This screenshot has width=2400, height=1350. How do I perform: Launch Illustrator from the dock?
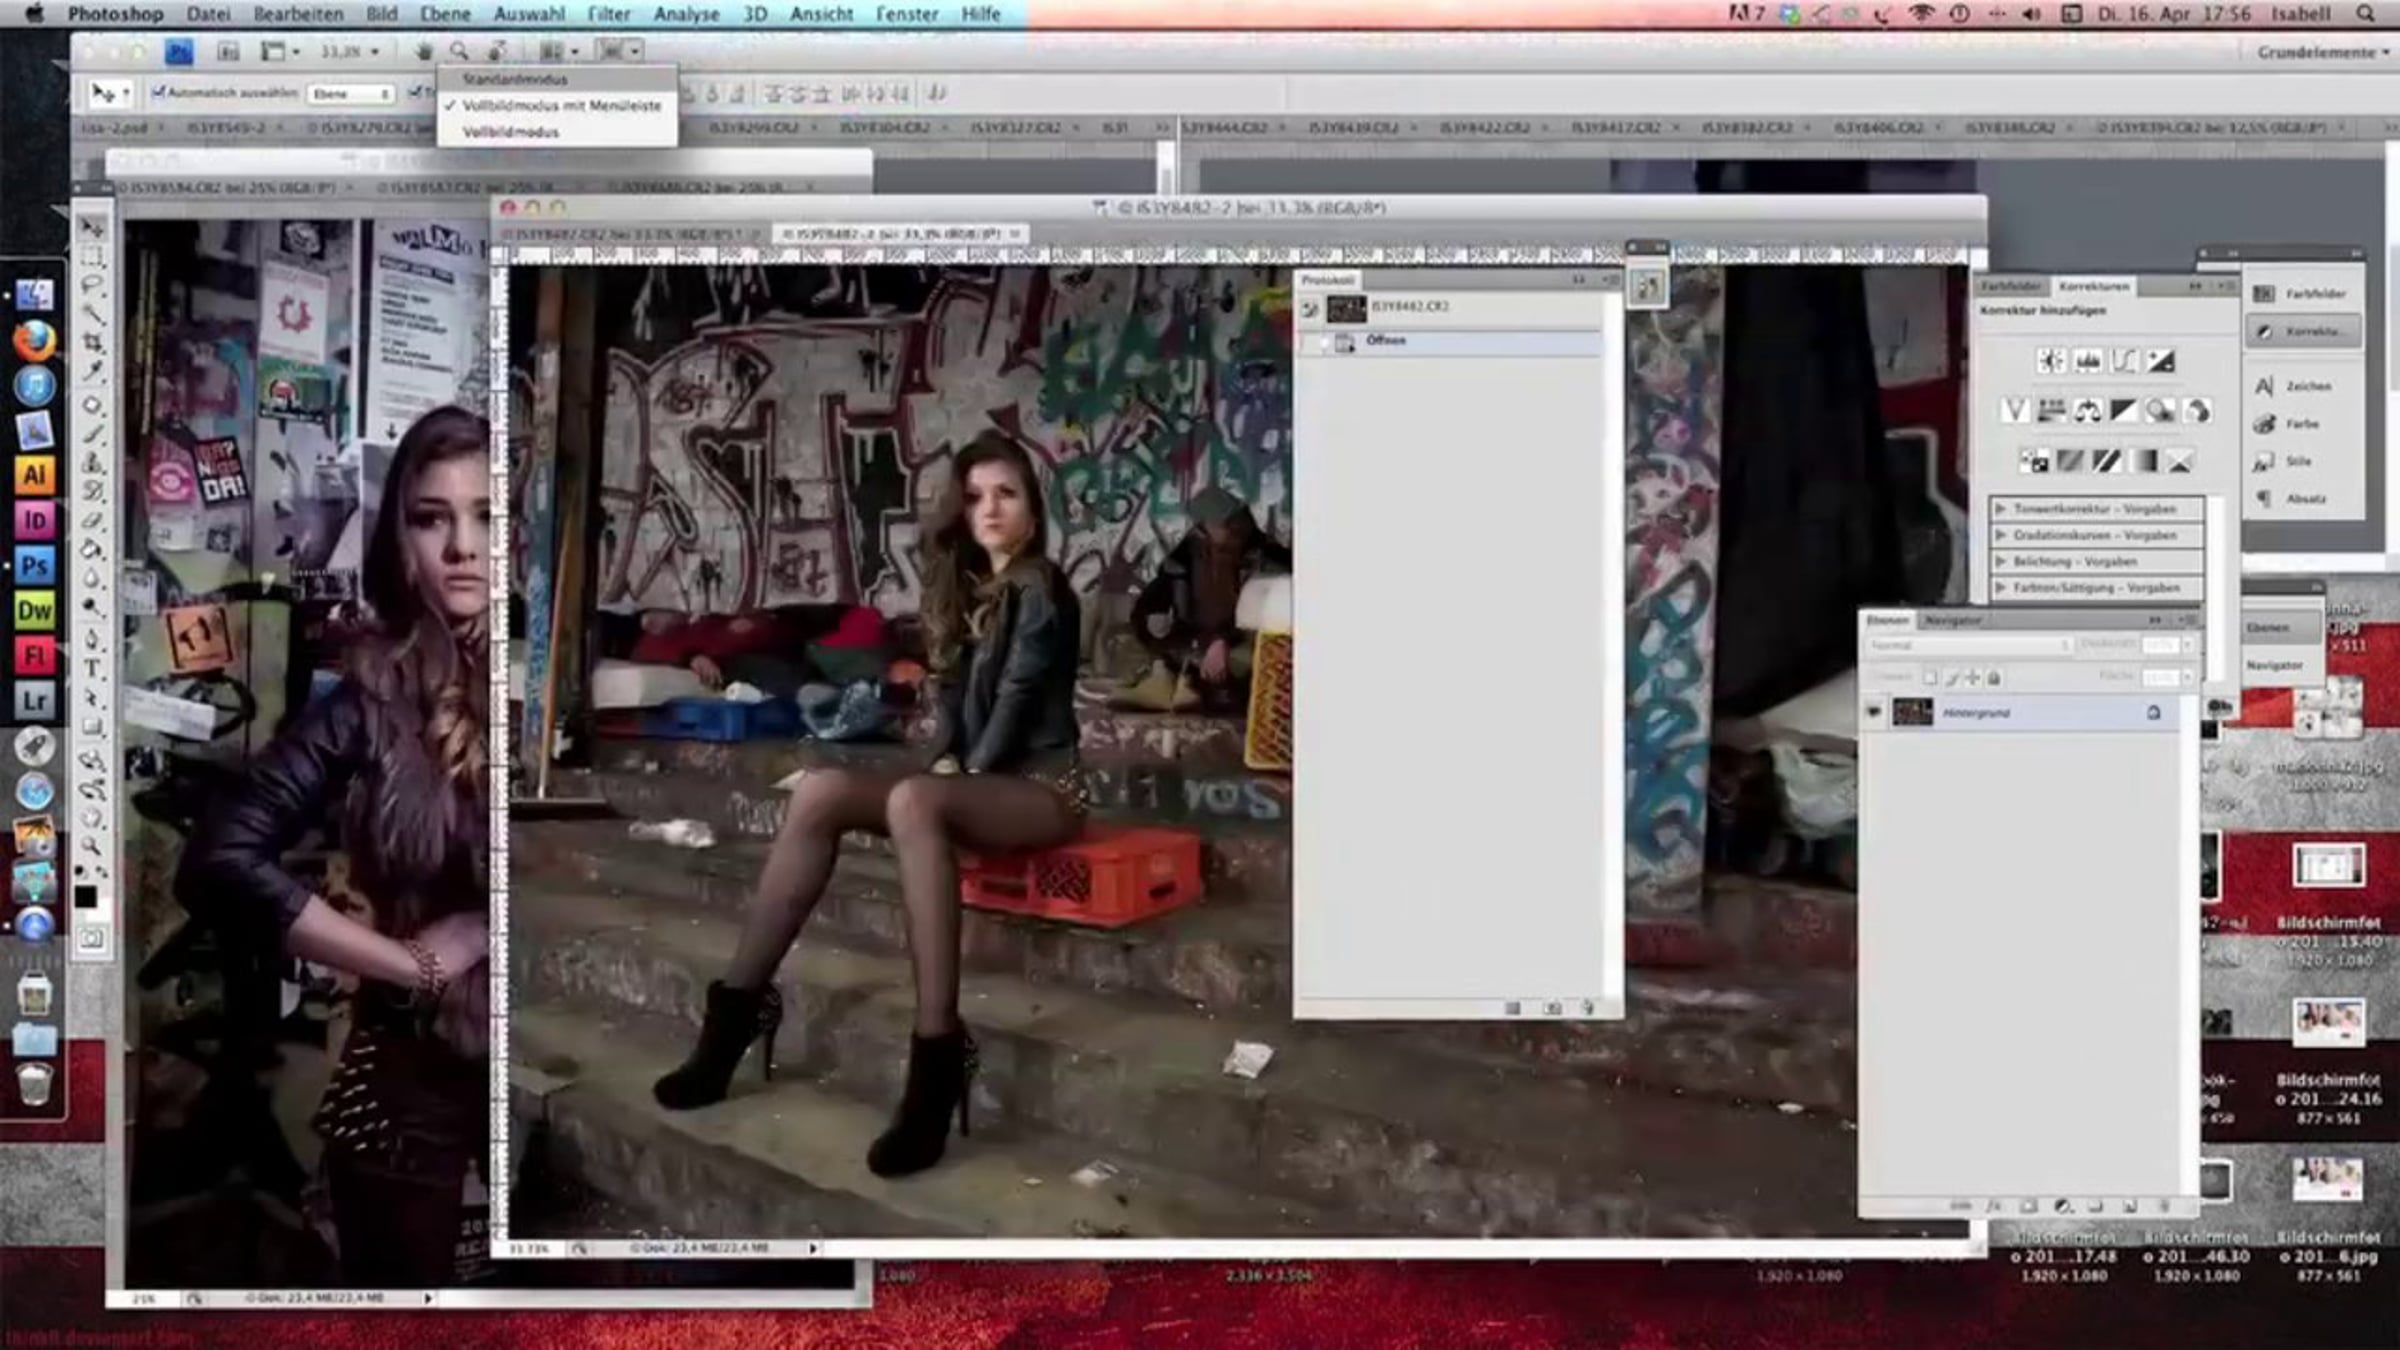(34, 475)
